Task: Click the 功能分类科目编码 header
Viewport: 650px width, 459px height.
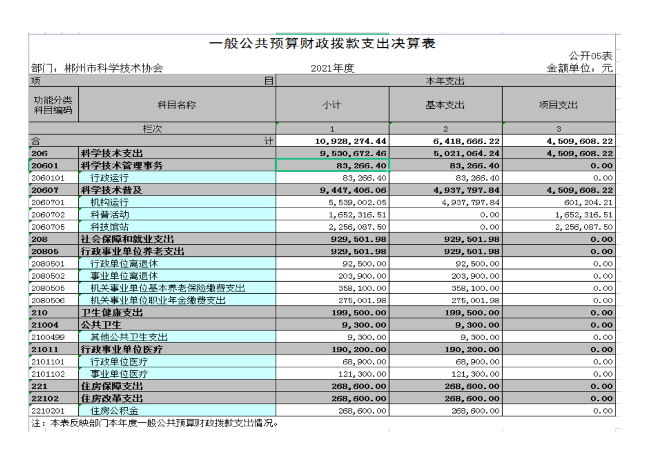Action: pyautogui.click(x=53, y=105)
